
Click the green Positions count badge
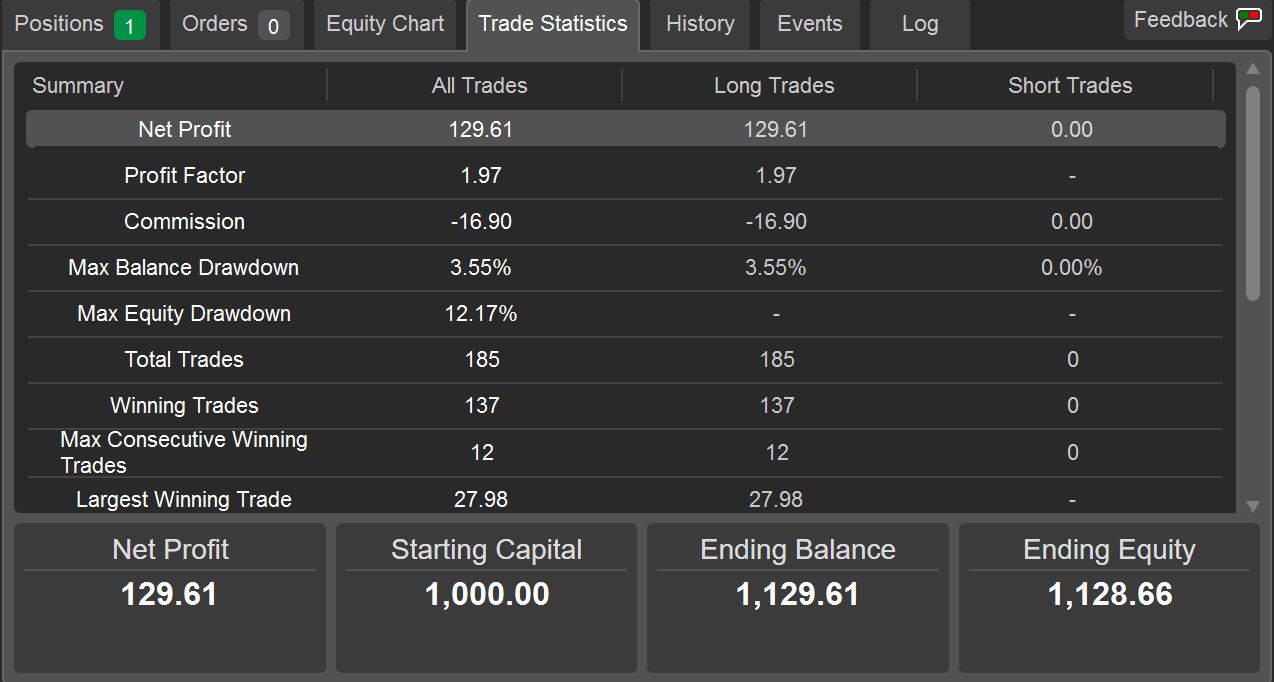point(129,25)
